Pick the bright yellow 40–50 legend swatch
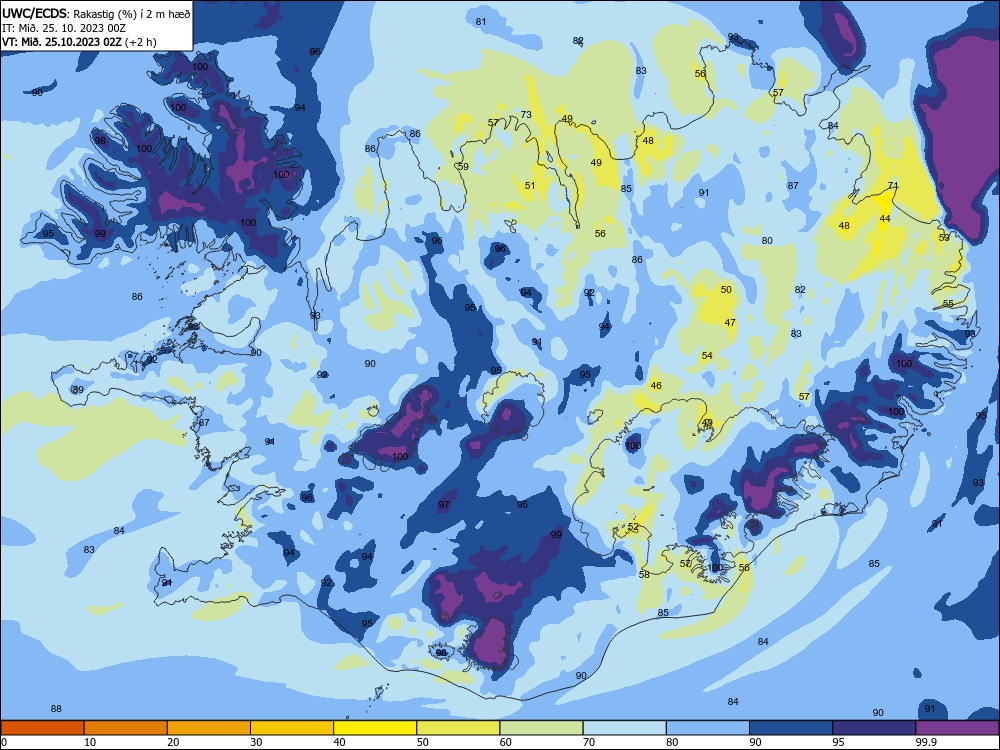This screenshot has width=1000, height=750. (375, 728)
